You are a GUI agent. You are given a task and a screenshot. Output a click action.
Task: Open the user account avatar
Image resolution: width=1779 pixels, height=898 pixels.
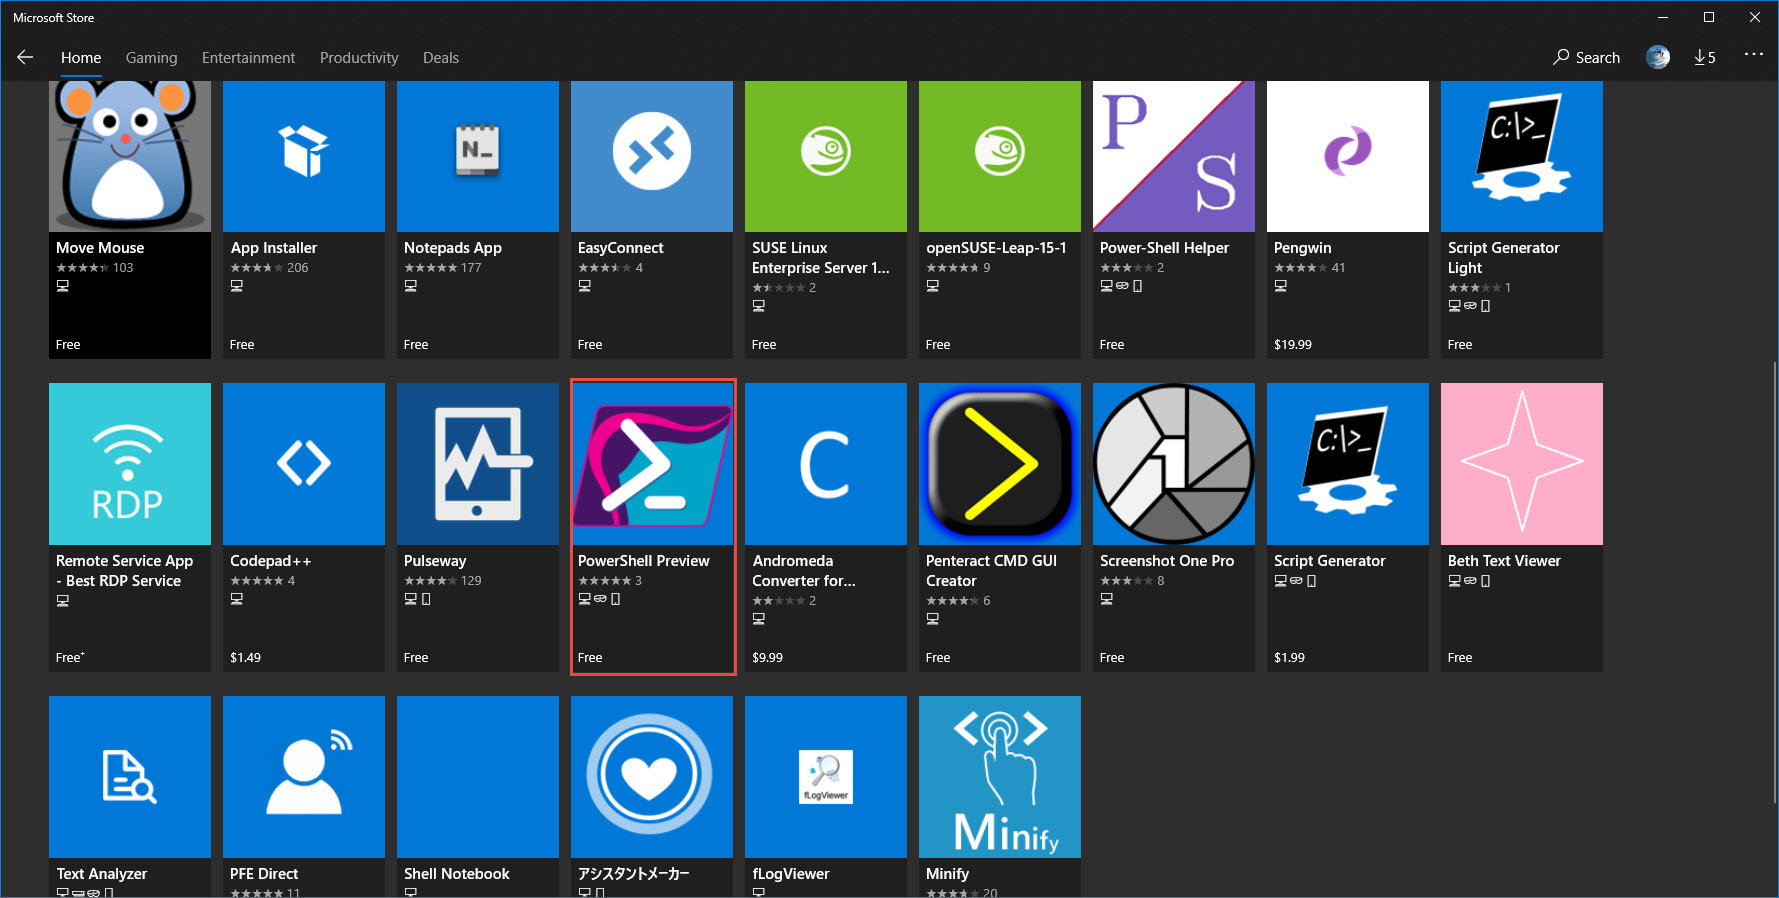[1658, 57]
